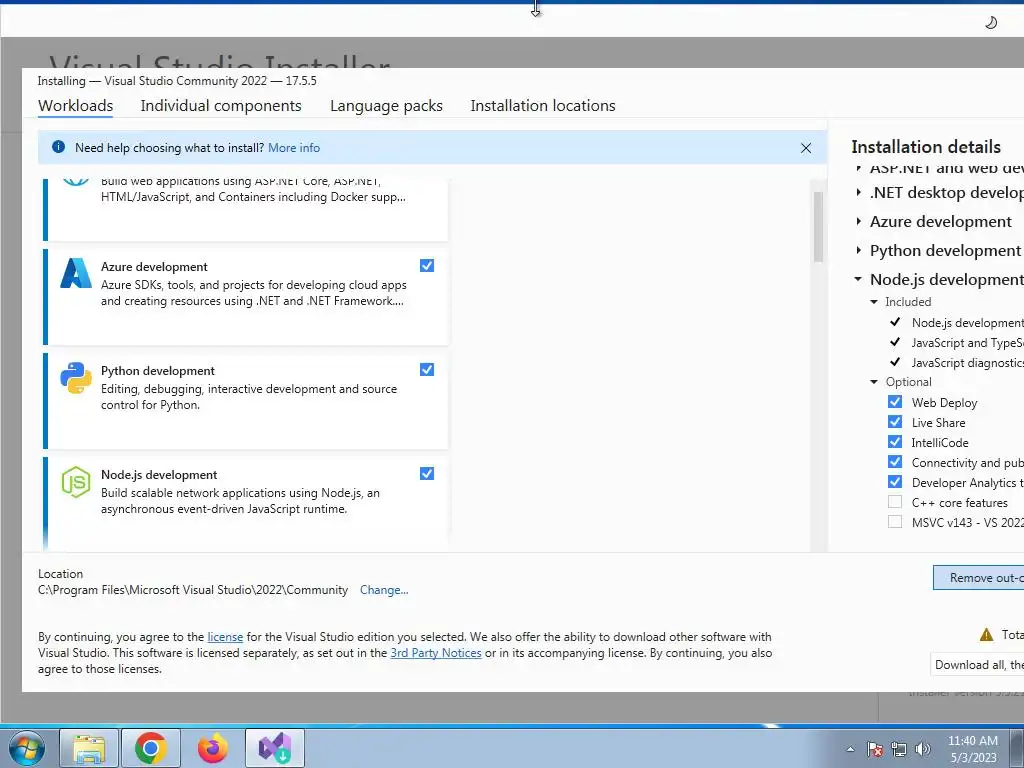This screenshot has width=1024, height=768.
Task: Click the Remove out-of-support components button
Action: click(x=978, y=578)
